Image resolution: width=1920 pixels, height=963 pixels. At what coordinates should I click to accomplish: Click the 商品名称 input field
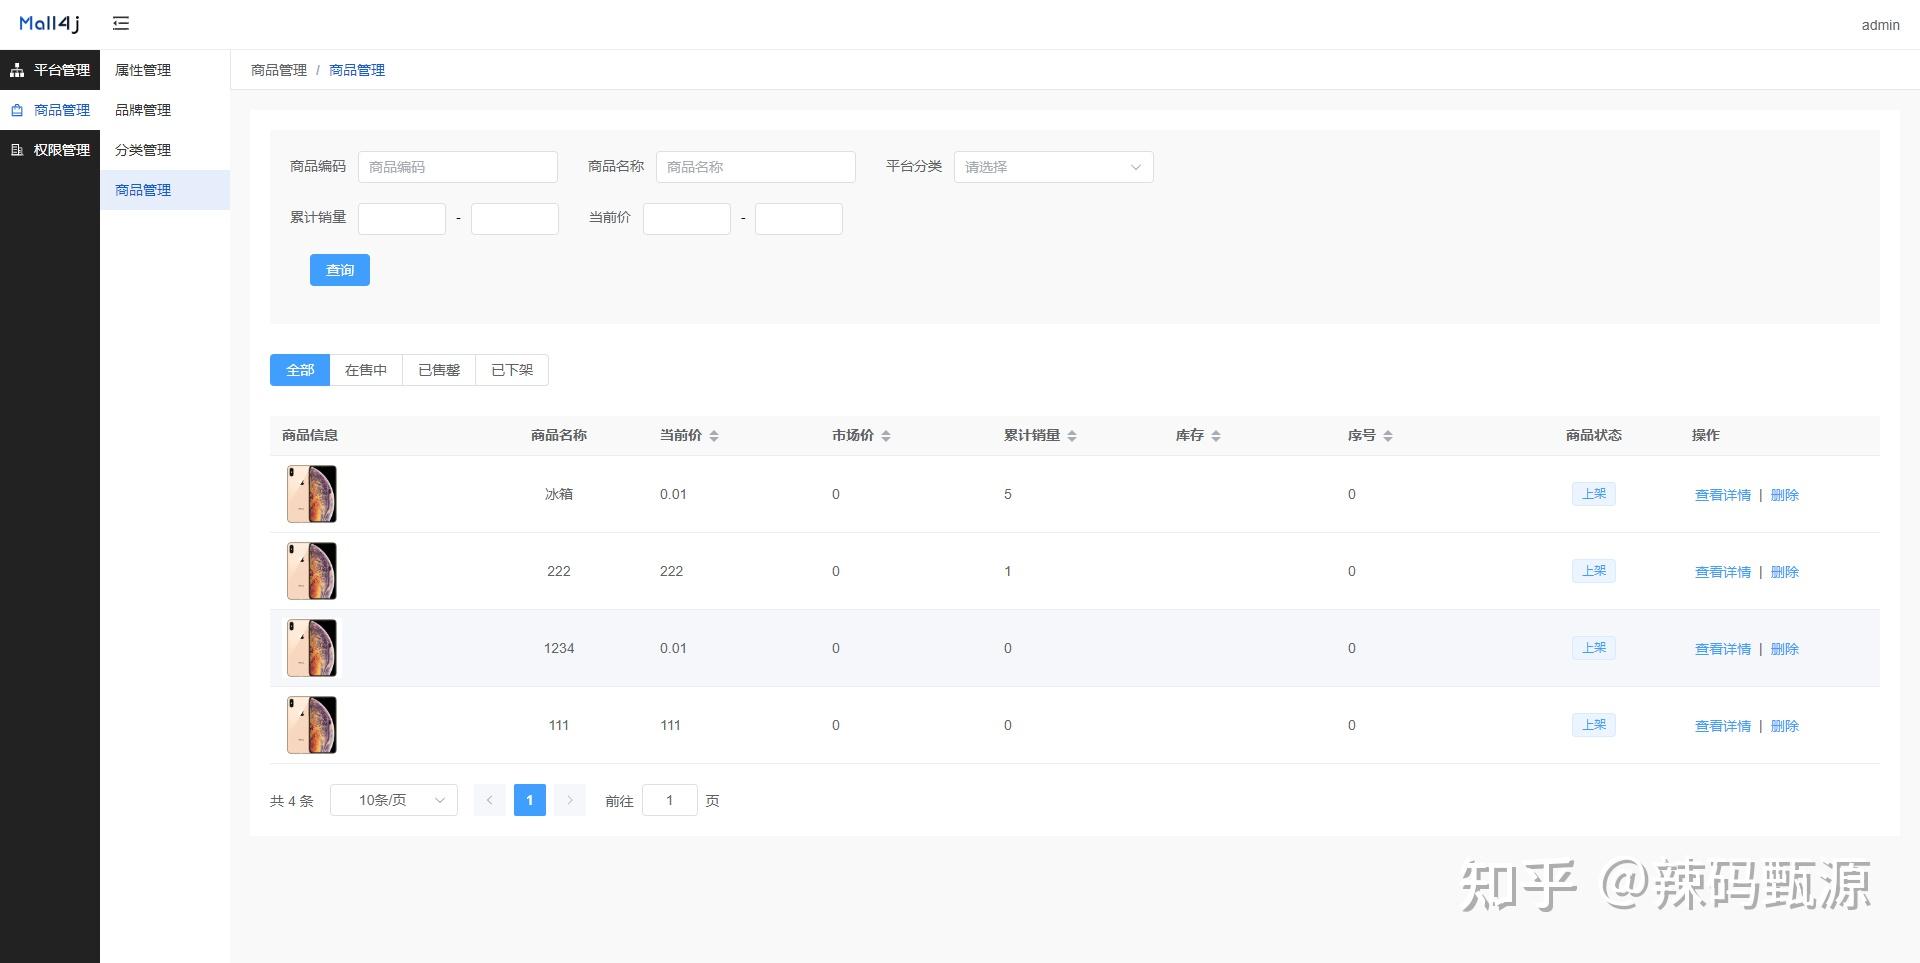pos(755,166)
